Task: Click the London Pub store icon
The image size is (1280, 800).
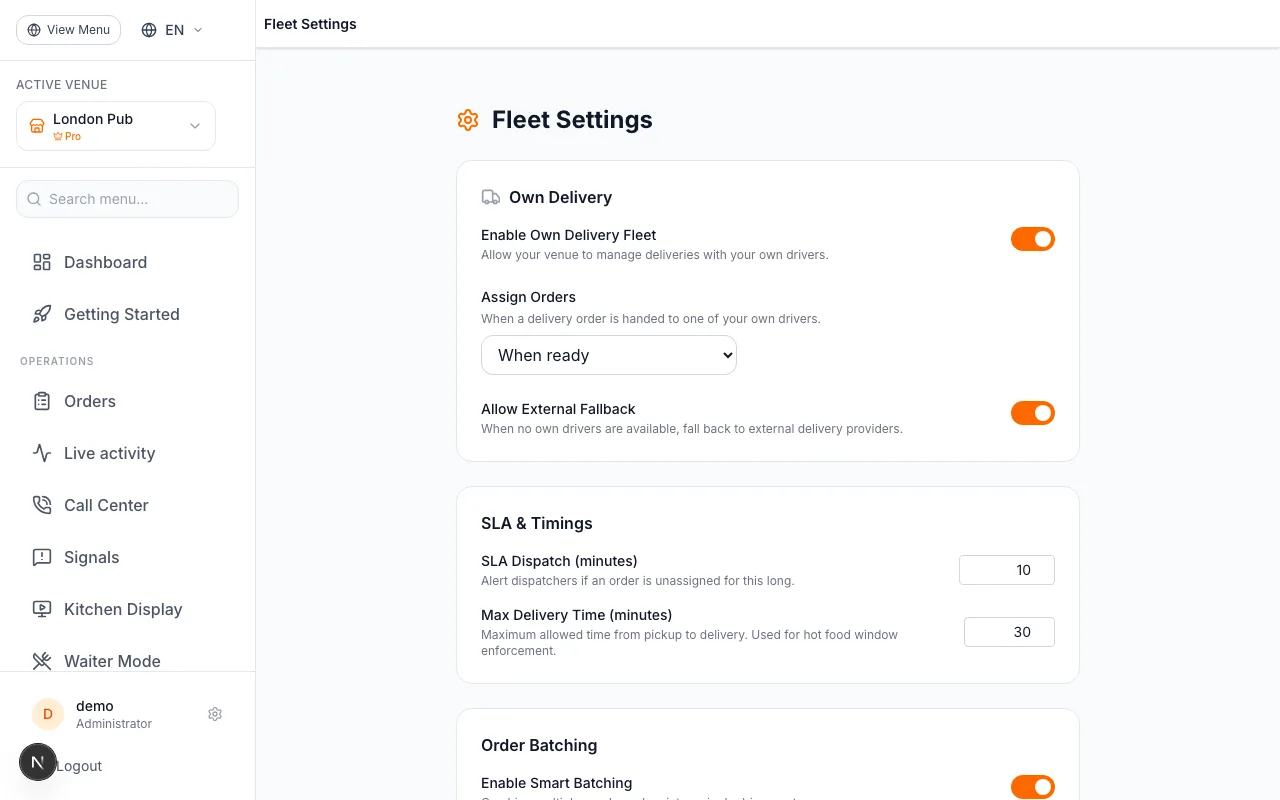Action: click(37, 126)
